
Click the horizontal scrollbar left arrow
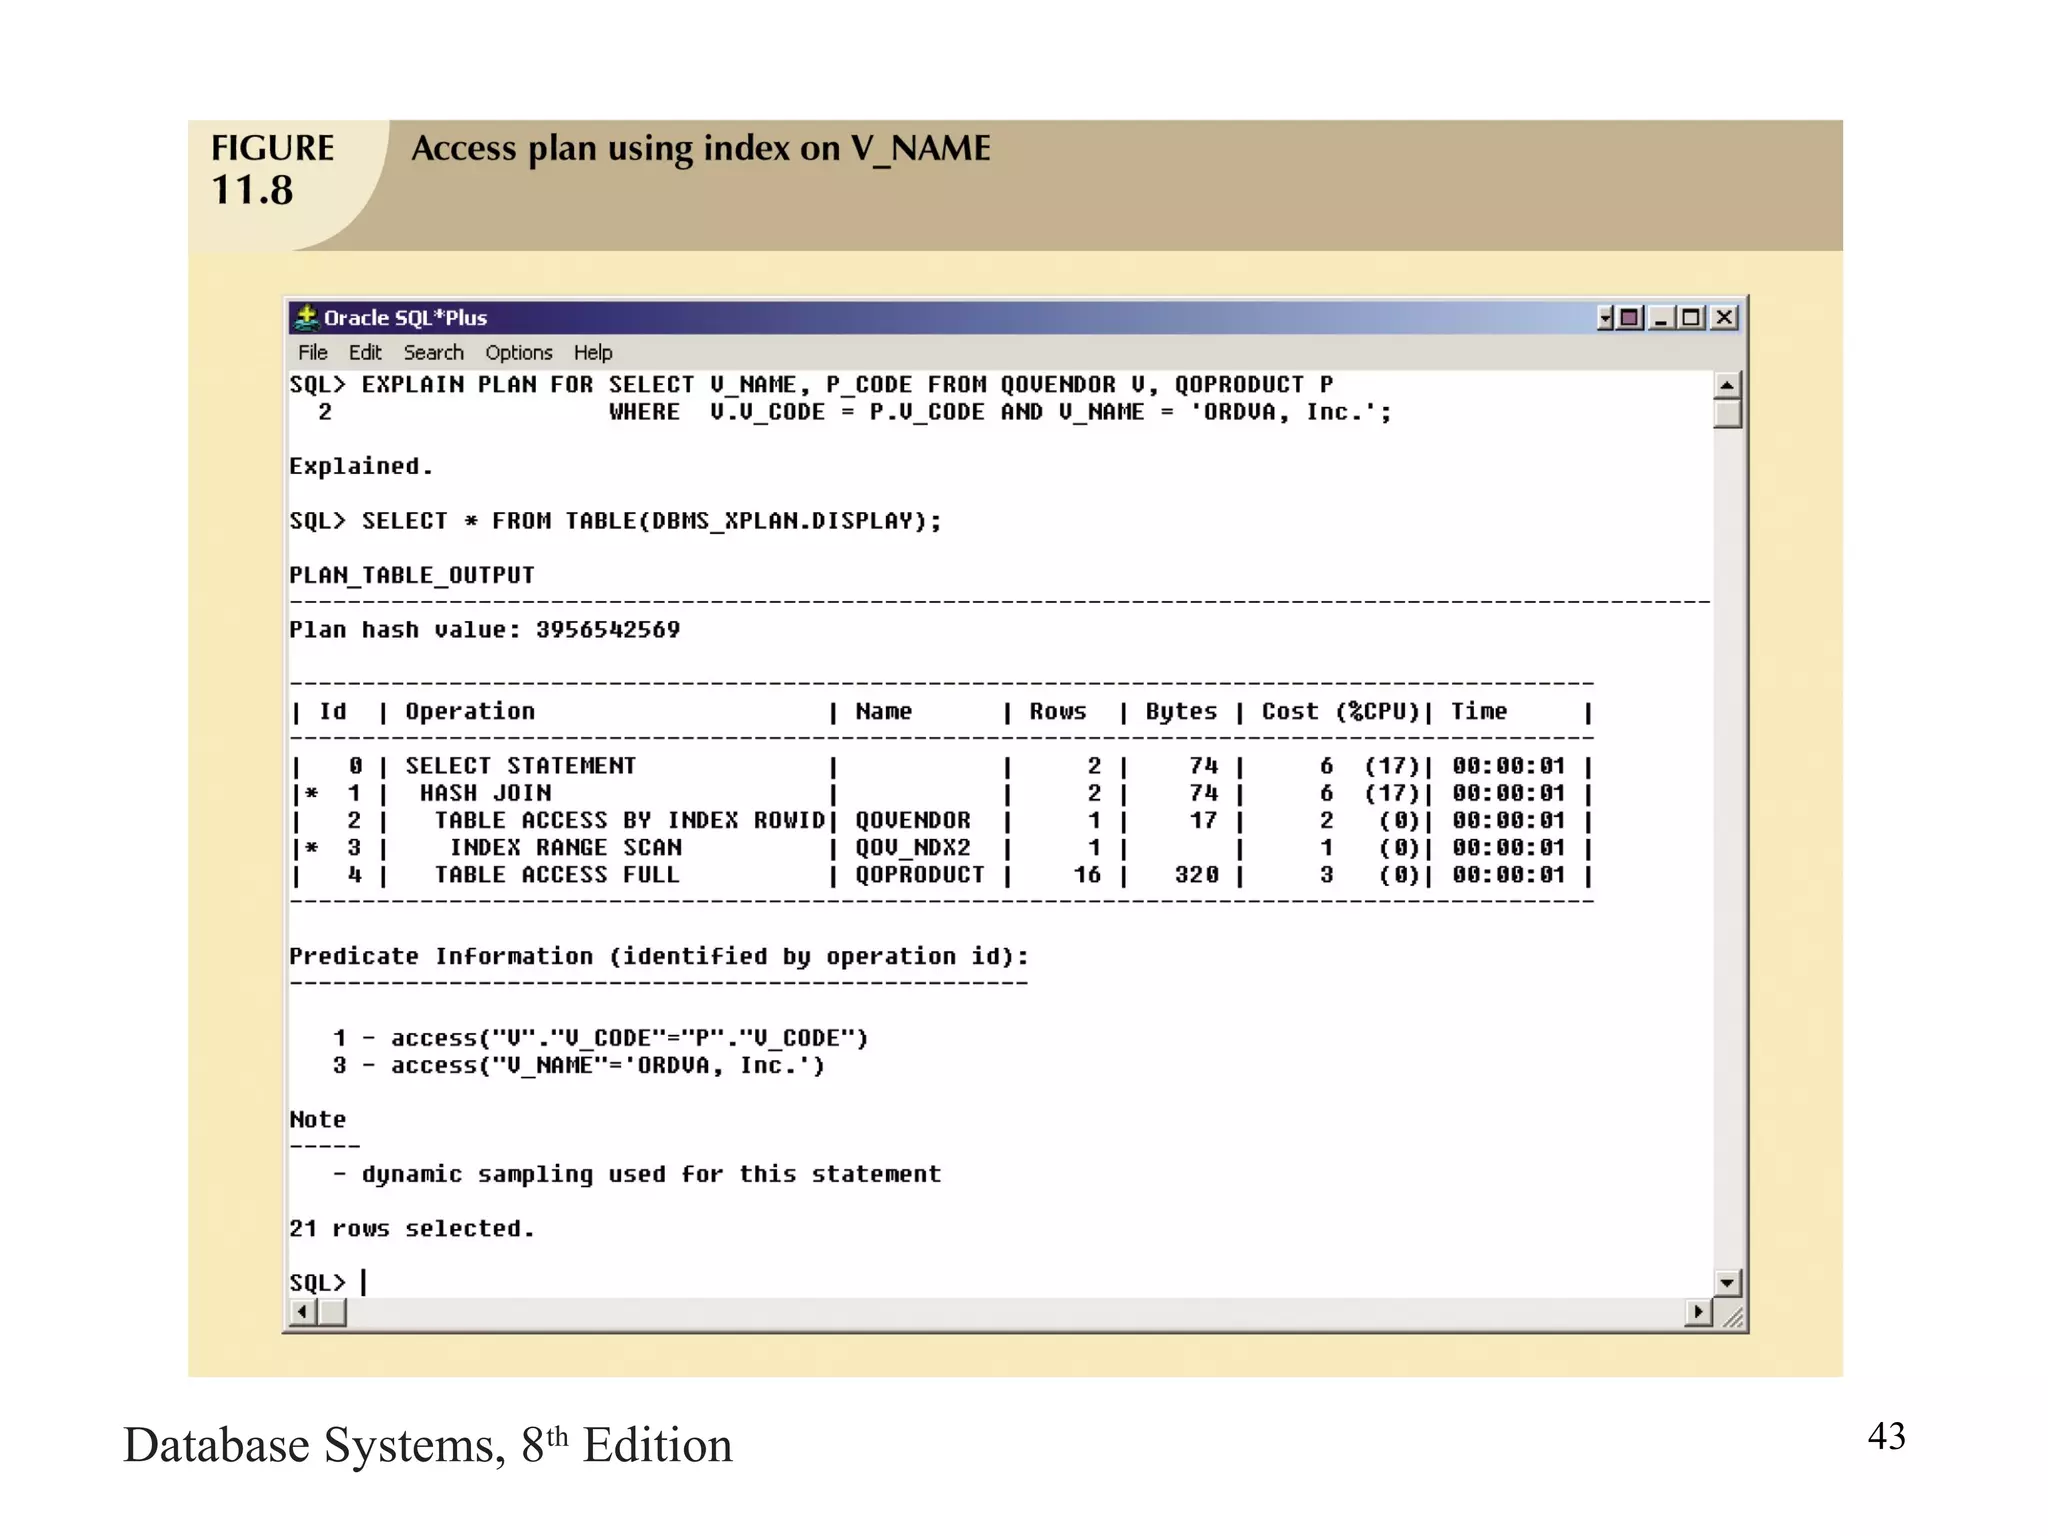coord(302,1311)
